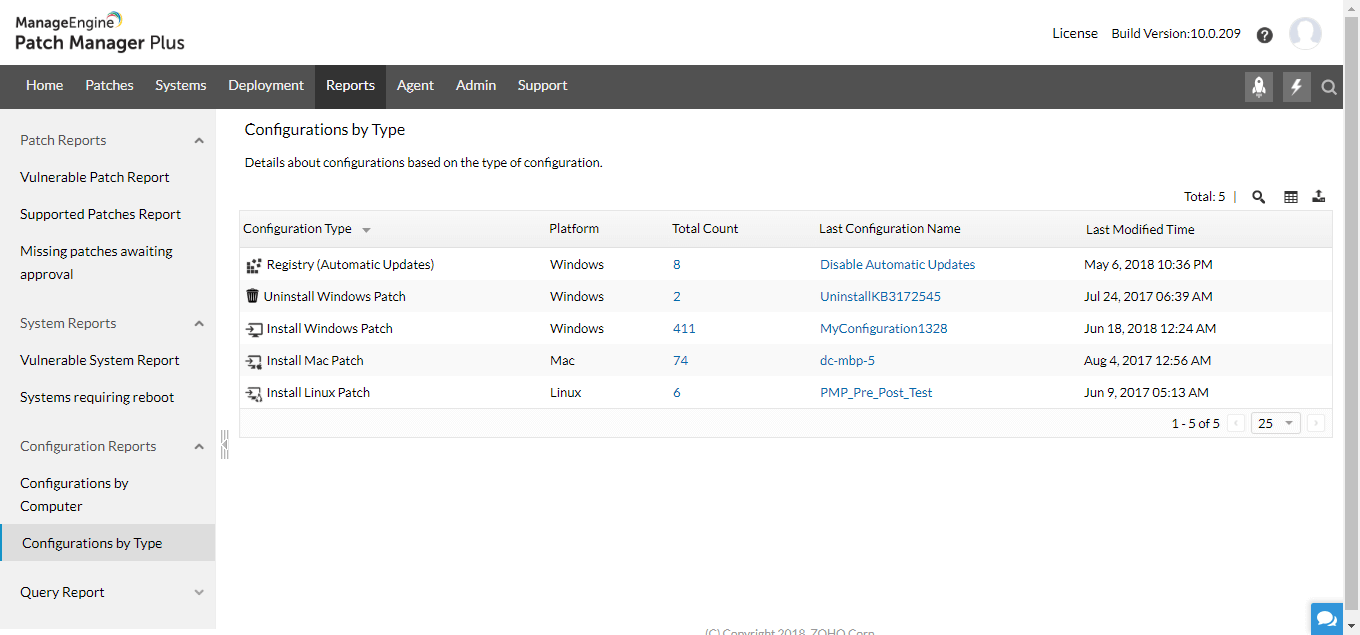Image resolution: width=1360 pixels, height=635 pixels.
Task: Click the sidebar collapse handle
Action: [x=225, y=443]
